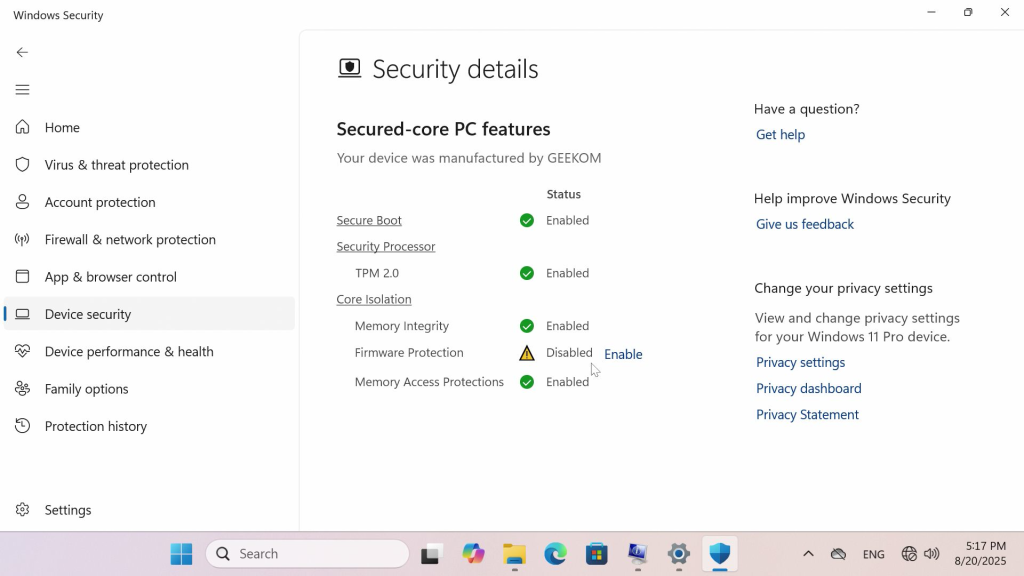Image resolution: width=1024 pixels, height=576 pixels.
Task: Click the Memory Integrity label
Action: coord(402,326)
